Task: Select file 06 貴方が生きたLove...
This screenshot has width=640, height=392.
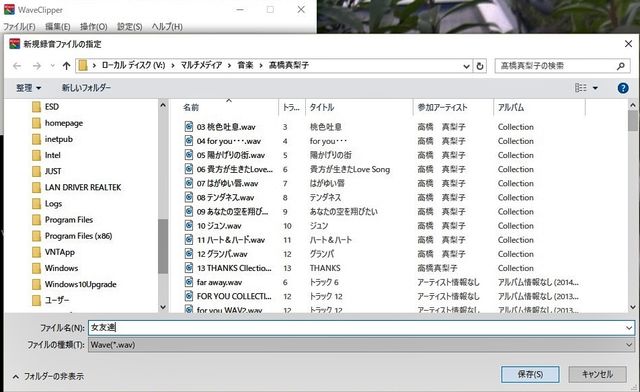Action: pyautogui.click(x=235, y=169)
